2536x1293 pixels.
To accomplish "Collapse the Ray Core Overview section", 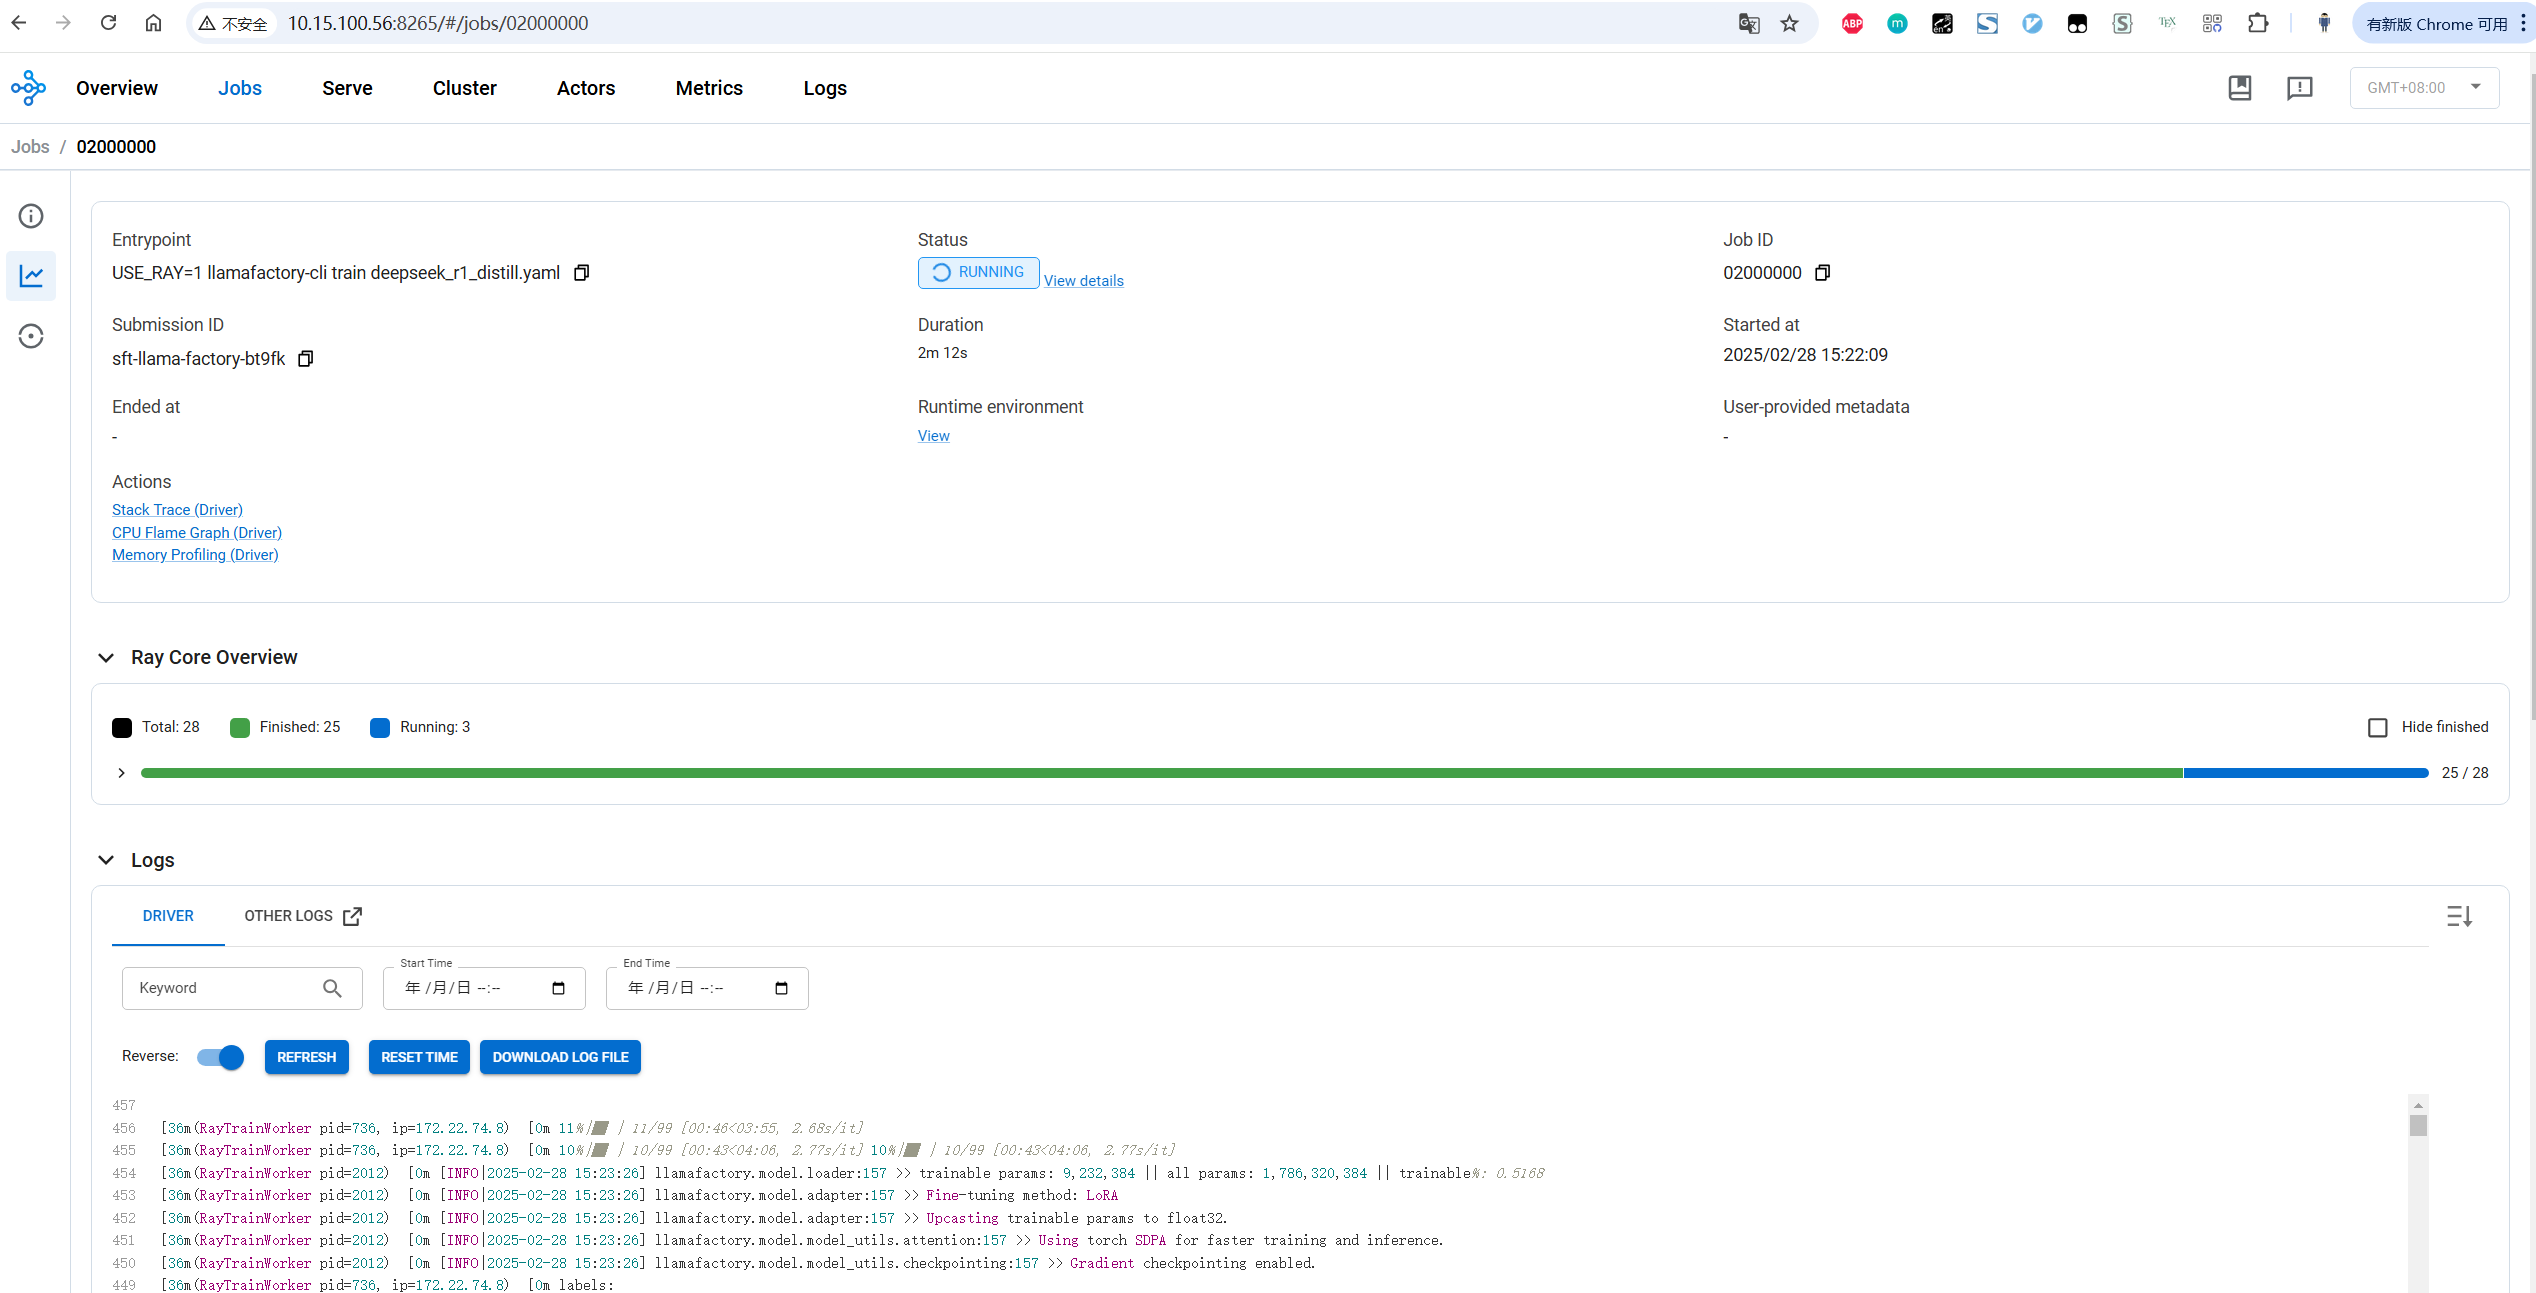I will pos(106,658).
